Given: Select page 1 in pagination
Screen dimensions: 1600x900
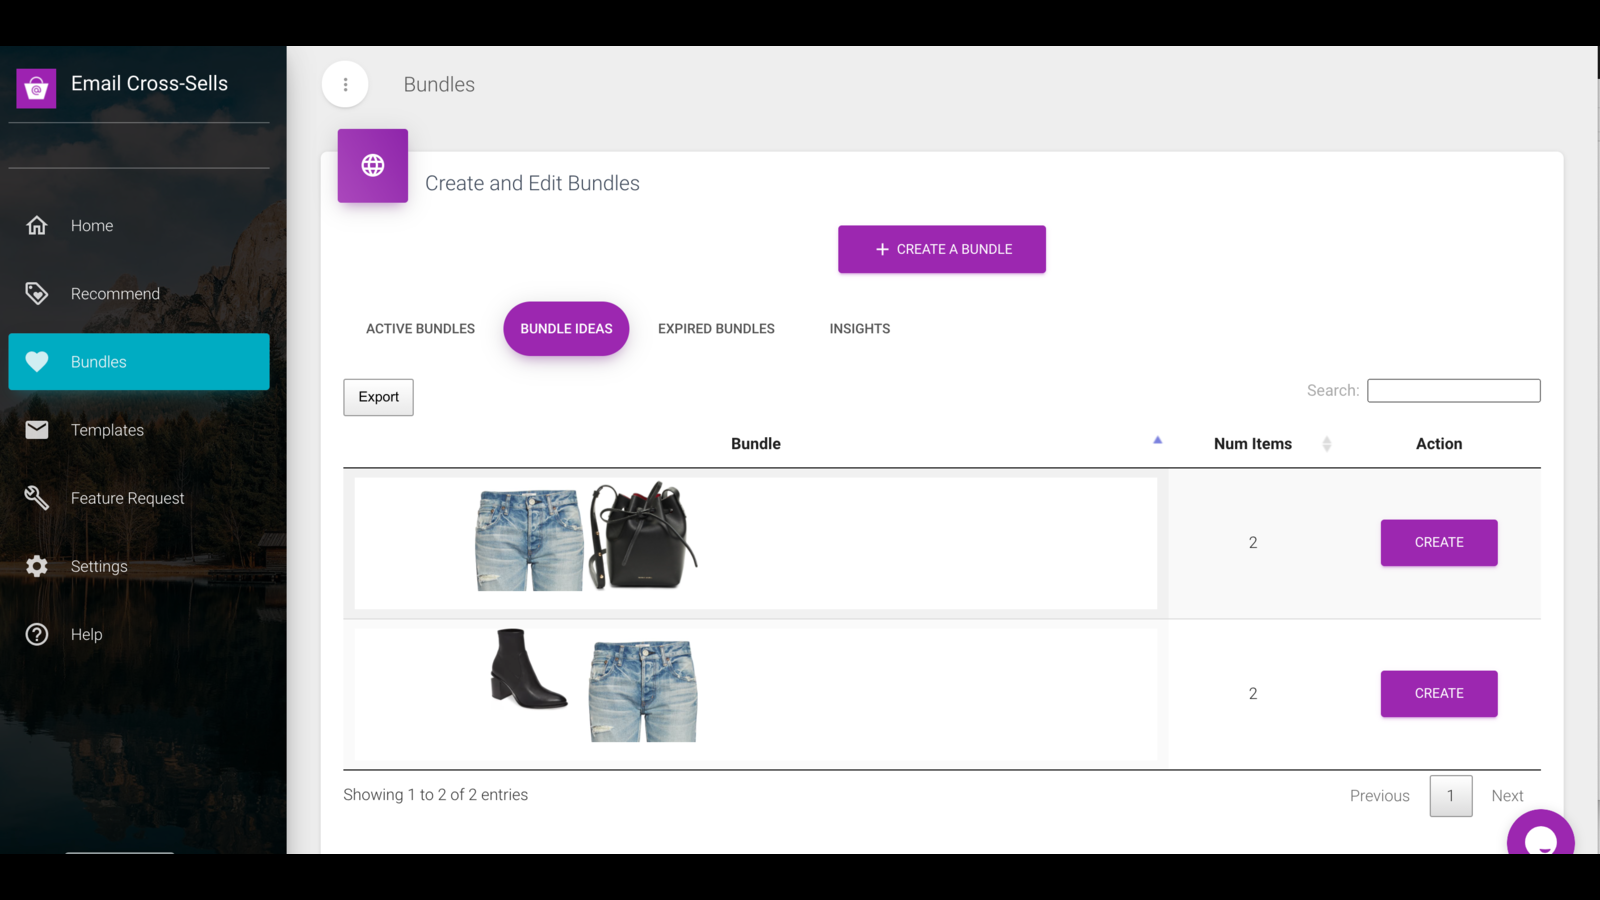Looking at the screenshot, I should 1451,796.
